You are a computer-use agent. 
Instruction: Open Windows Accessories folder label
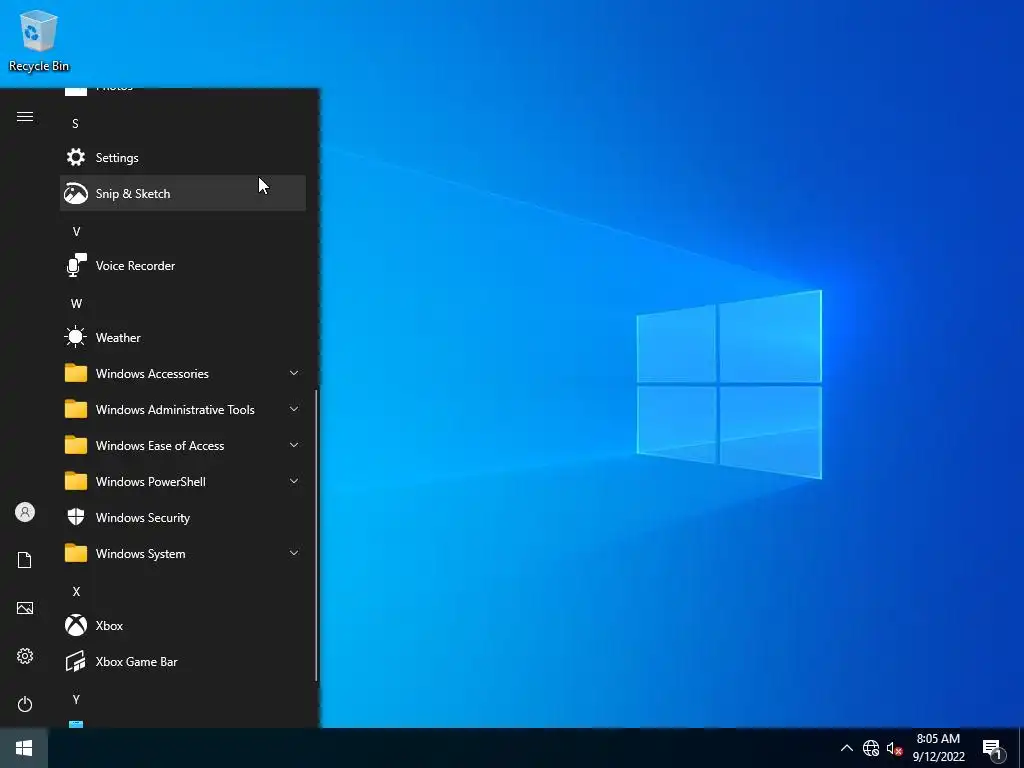[x=152, y=374]
